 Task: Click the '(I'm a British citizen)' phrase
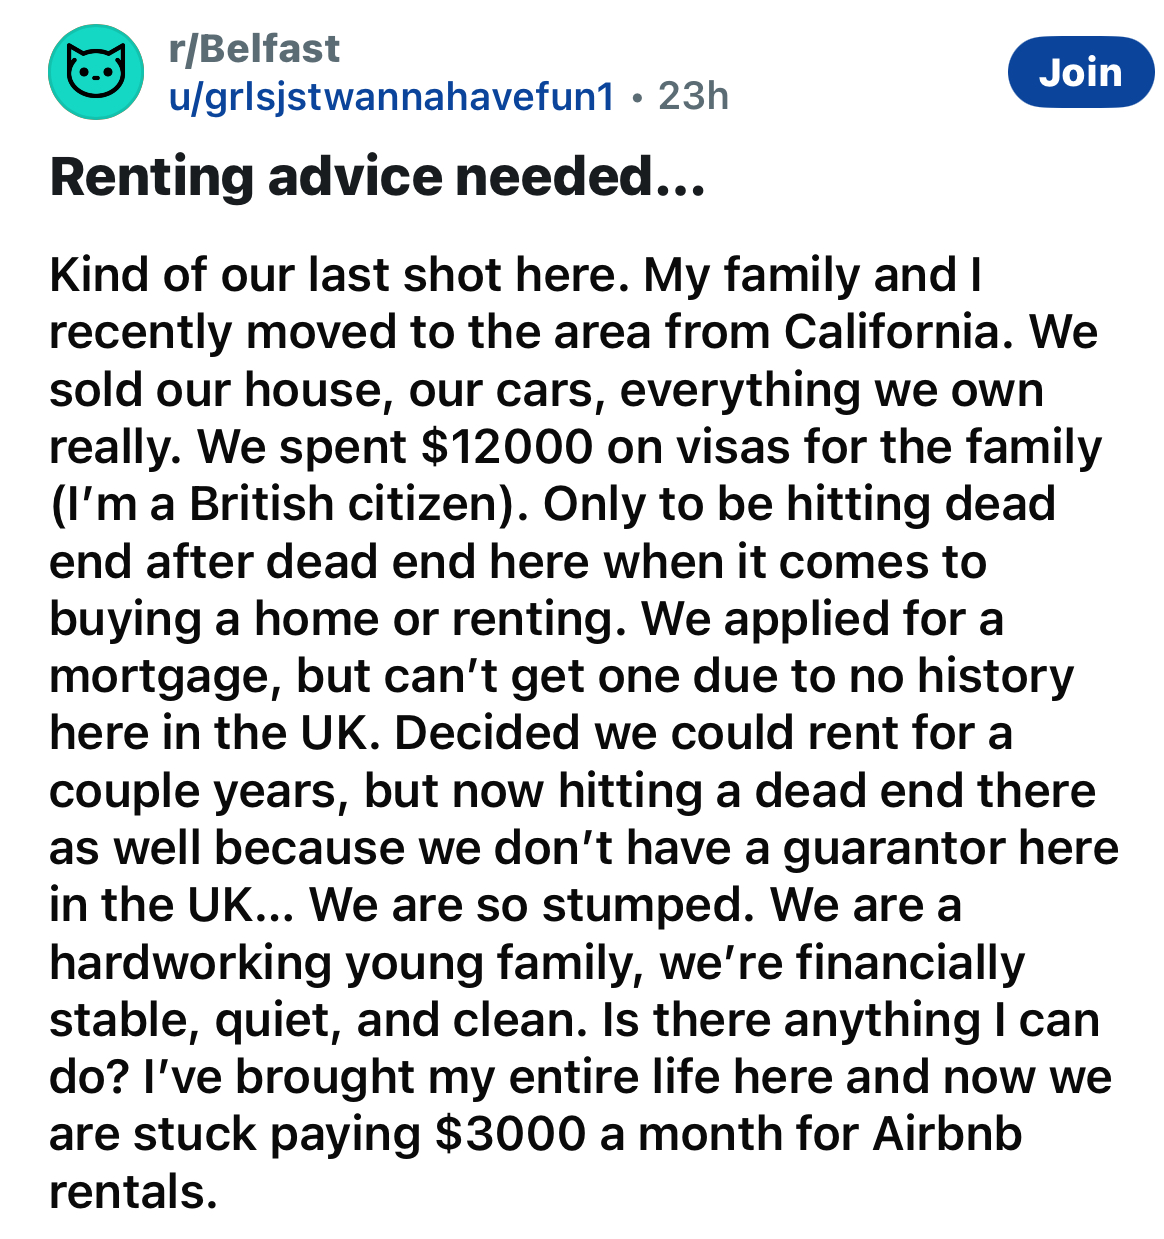[x=289, y=504]
